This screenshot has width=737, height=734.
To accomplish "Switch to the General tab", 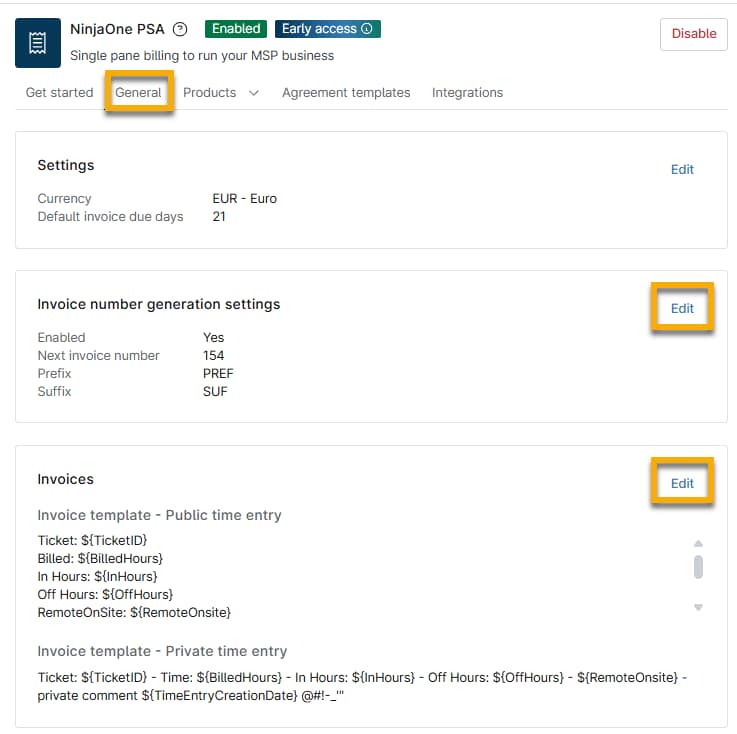I will tap(138, 92).
